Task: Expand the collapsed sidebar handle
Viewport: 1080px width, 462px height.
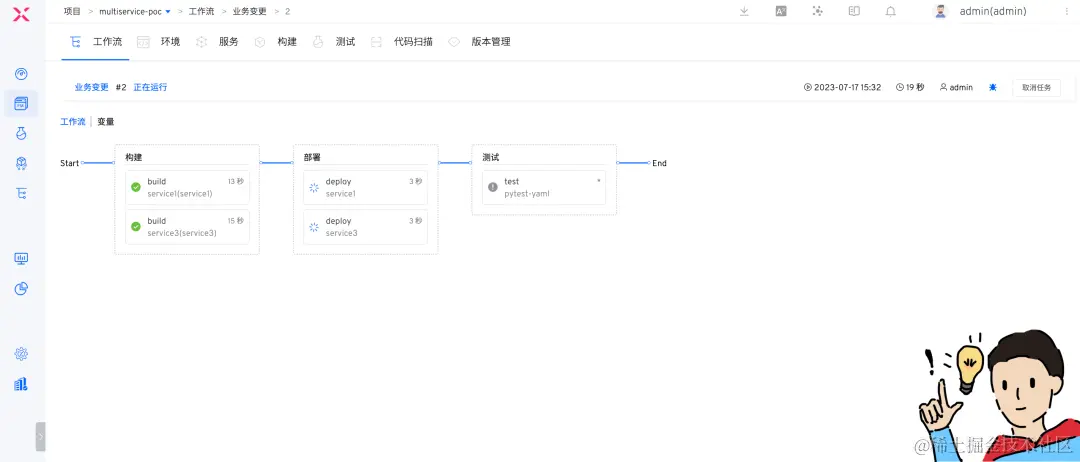Action: click(x=40, y=436)
